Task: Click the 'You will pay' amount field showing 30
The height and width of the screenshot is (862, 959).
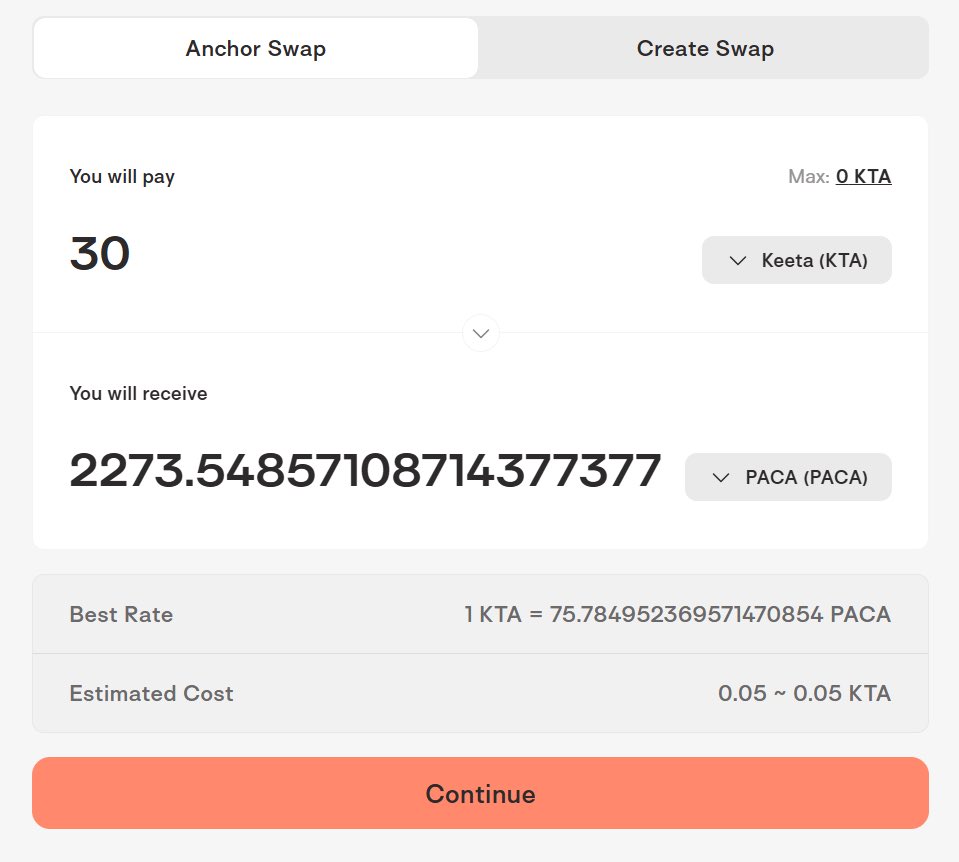Action: [99, 254]
